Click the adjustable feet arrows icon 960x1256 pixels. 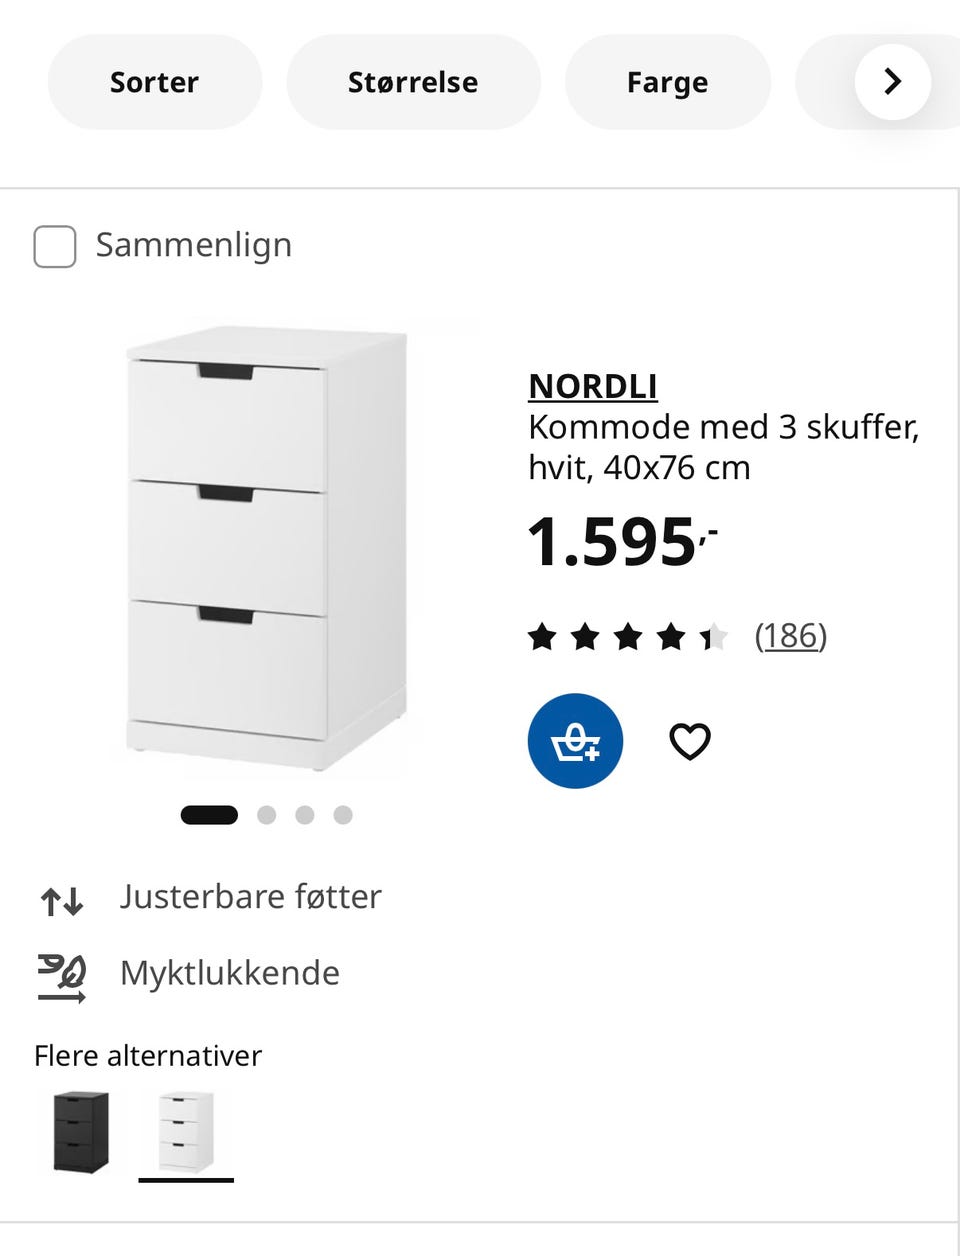tap(62, 901)
